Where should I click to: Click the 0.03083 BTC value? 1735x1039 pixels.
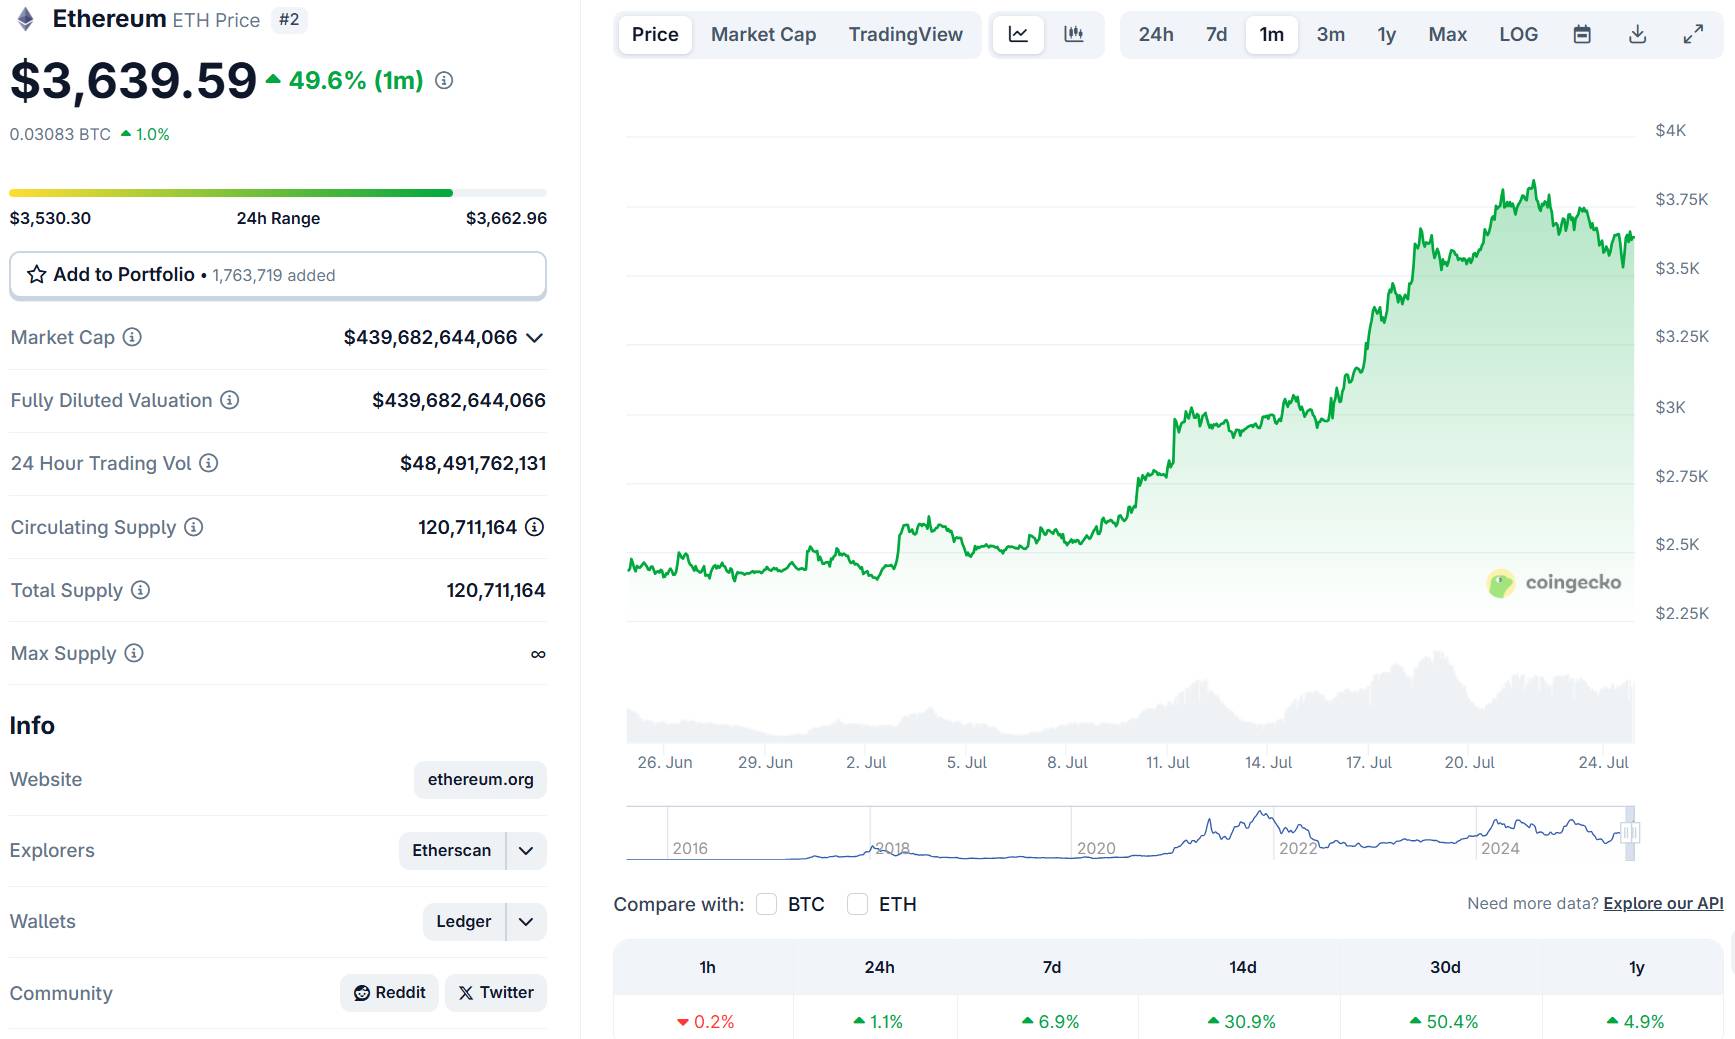click(60, 134)
